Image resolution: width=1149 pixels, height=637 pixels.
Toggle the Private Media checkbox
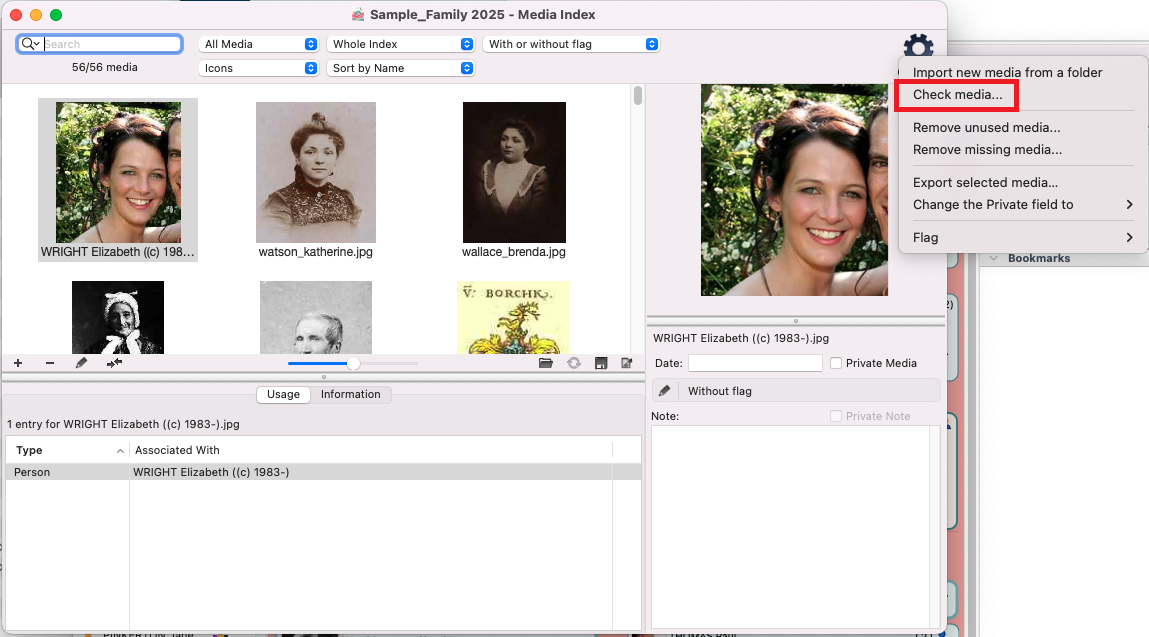[836, 363]
